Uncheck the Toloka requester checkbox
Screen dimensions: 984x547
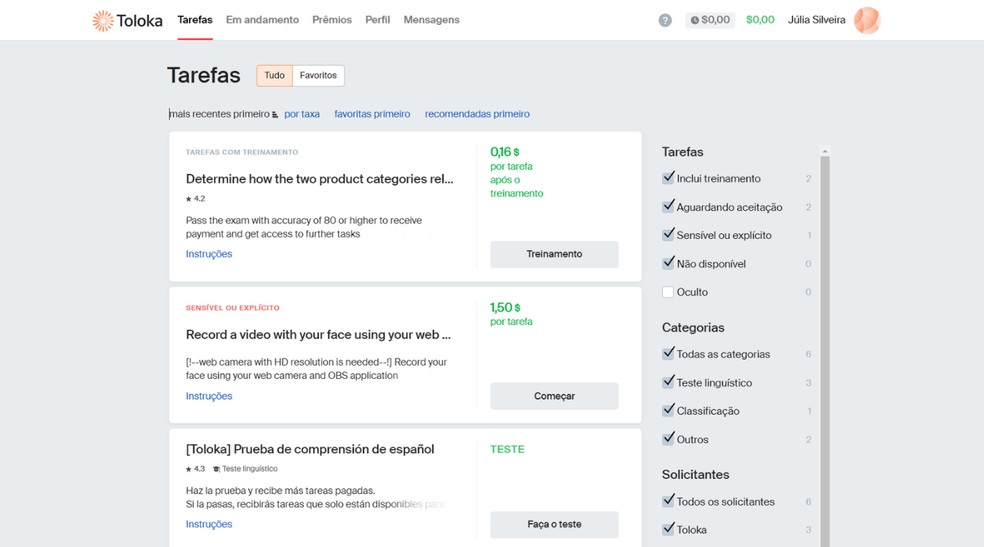(x=668, y=529)
